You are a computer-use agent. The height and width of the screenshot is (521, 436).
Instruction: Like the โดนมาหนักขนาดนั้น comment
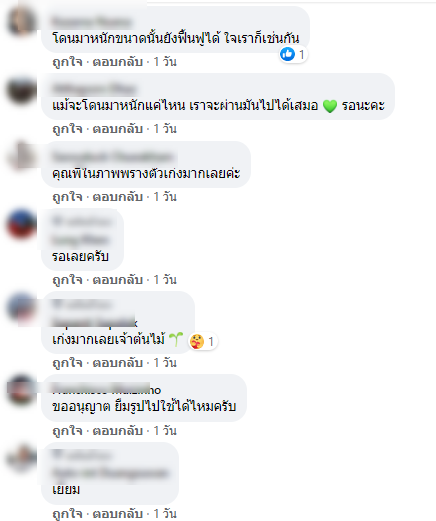click(67, 62)
